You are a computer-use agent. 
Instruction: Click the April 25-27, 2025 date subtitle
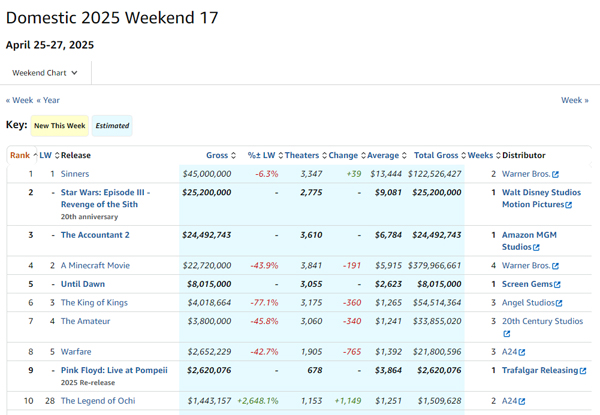tap(50, 45)
